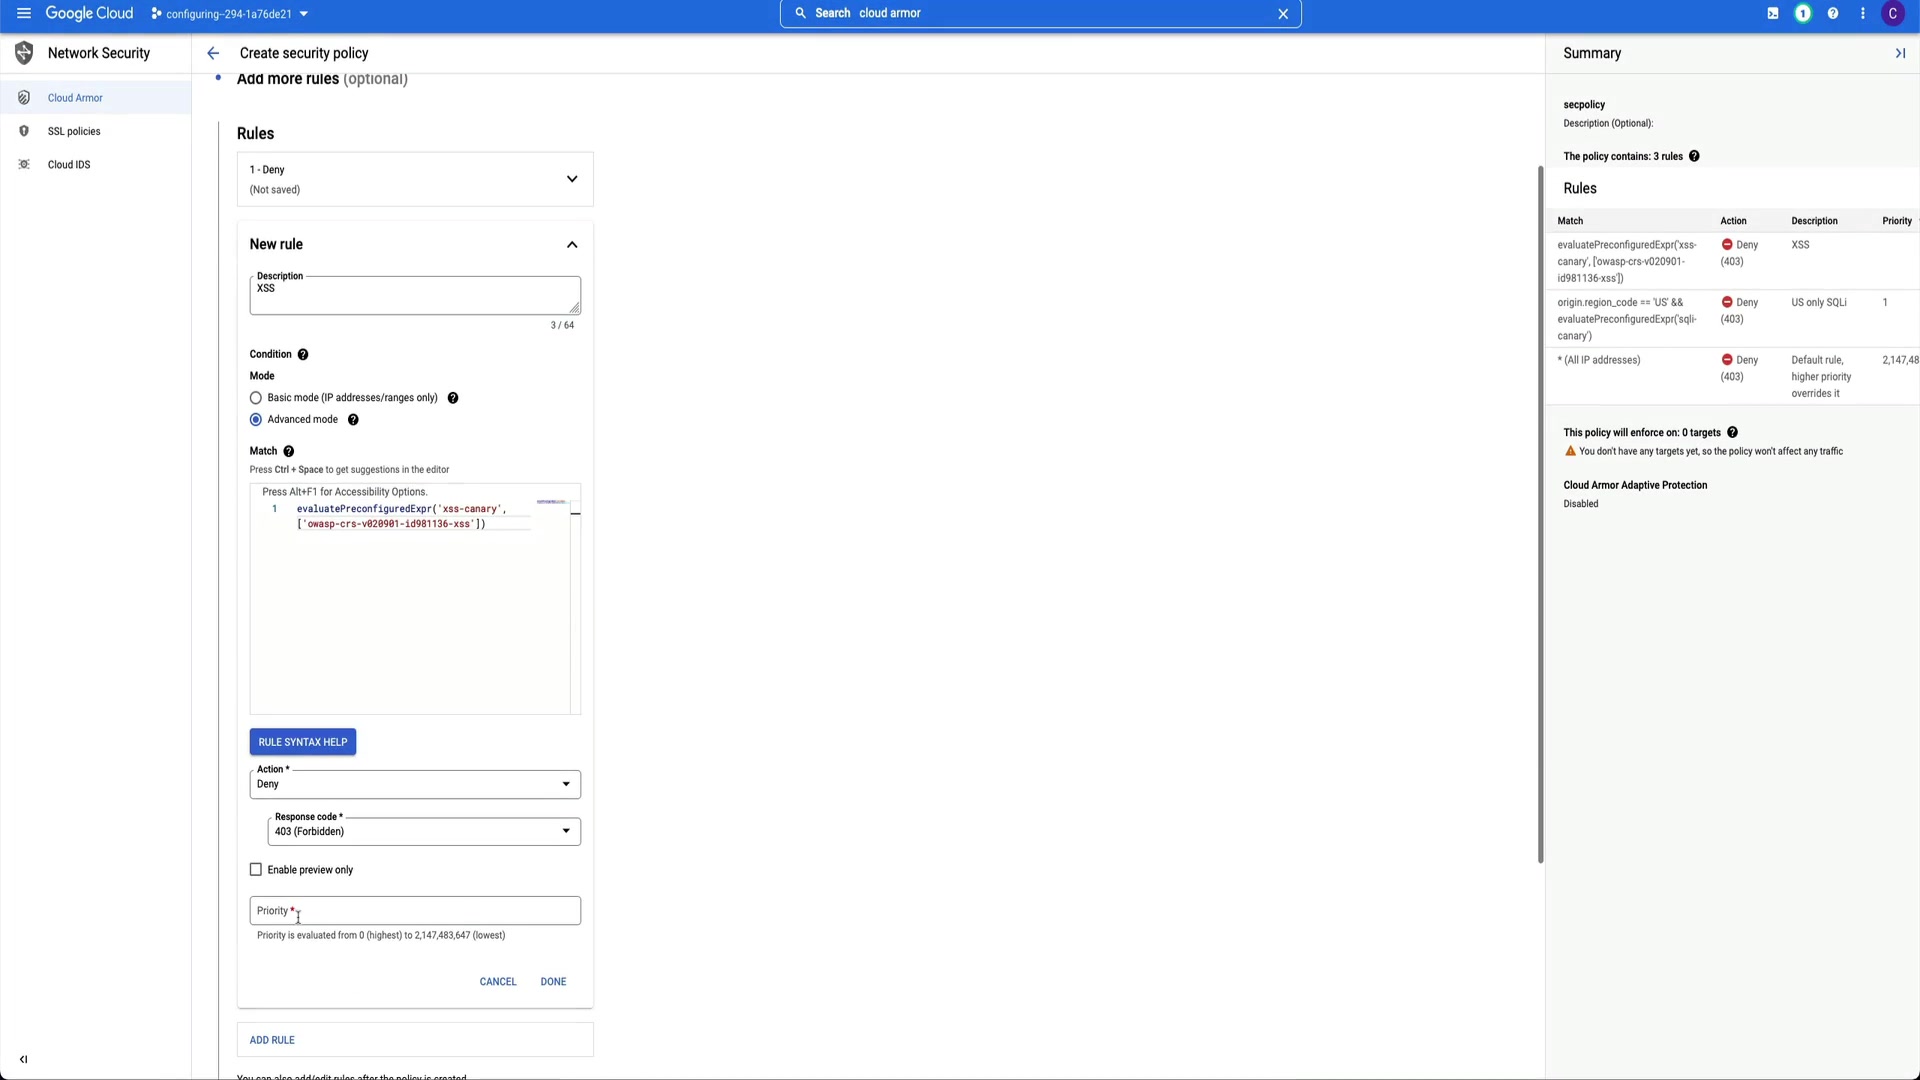Select Advanced mode radio button
This screenshot has height=1080, width=1920.
[256, 420]
